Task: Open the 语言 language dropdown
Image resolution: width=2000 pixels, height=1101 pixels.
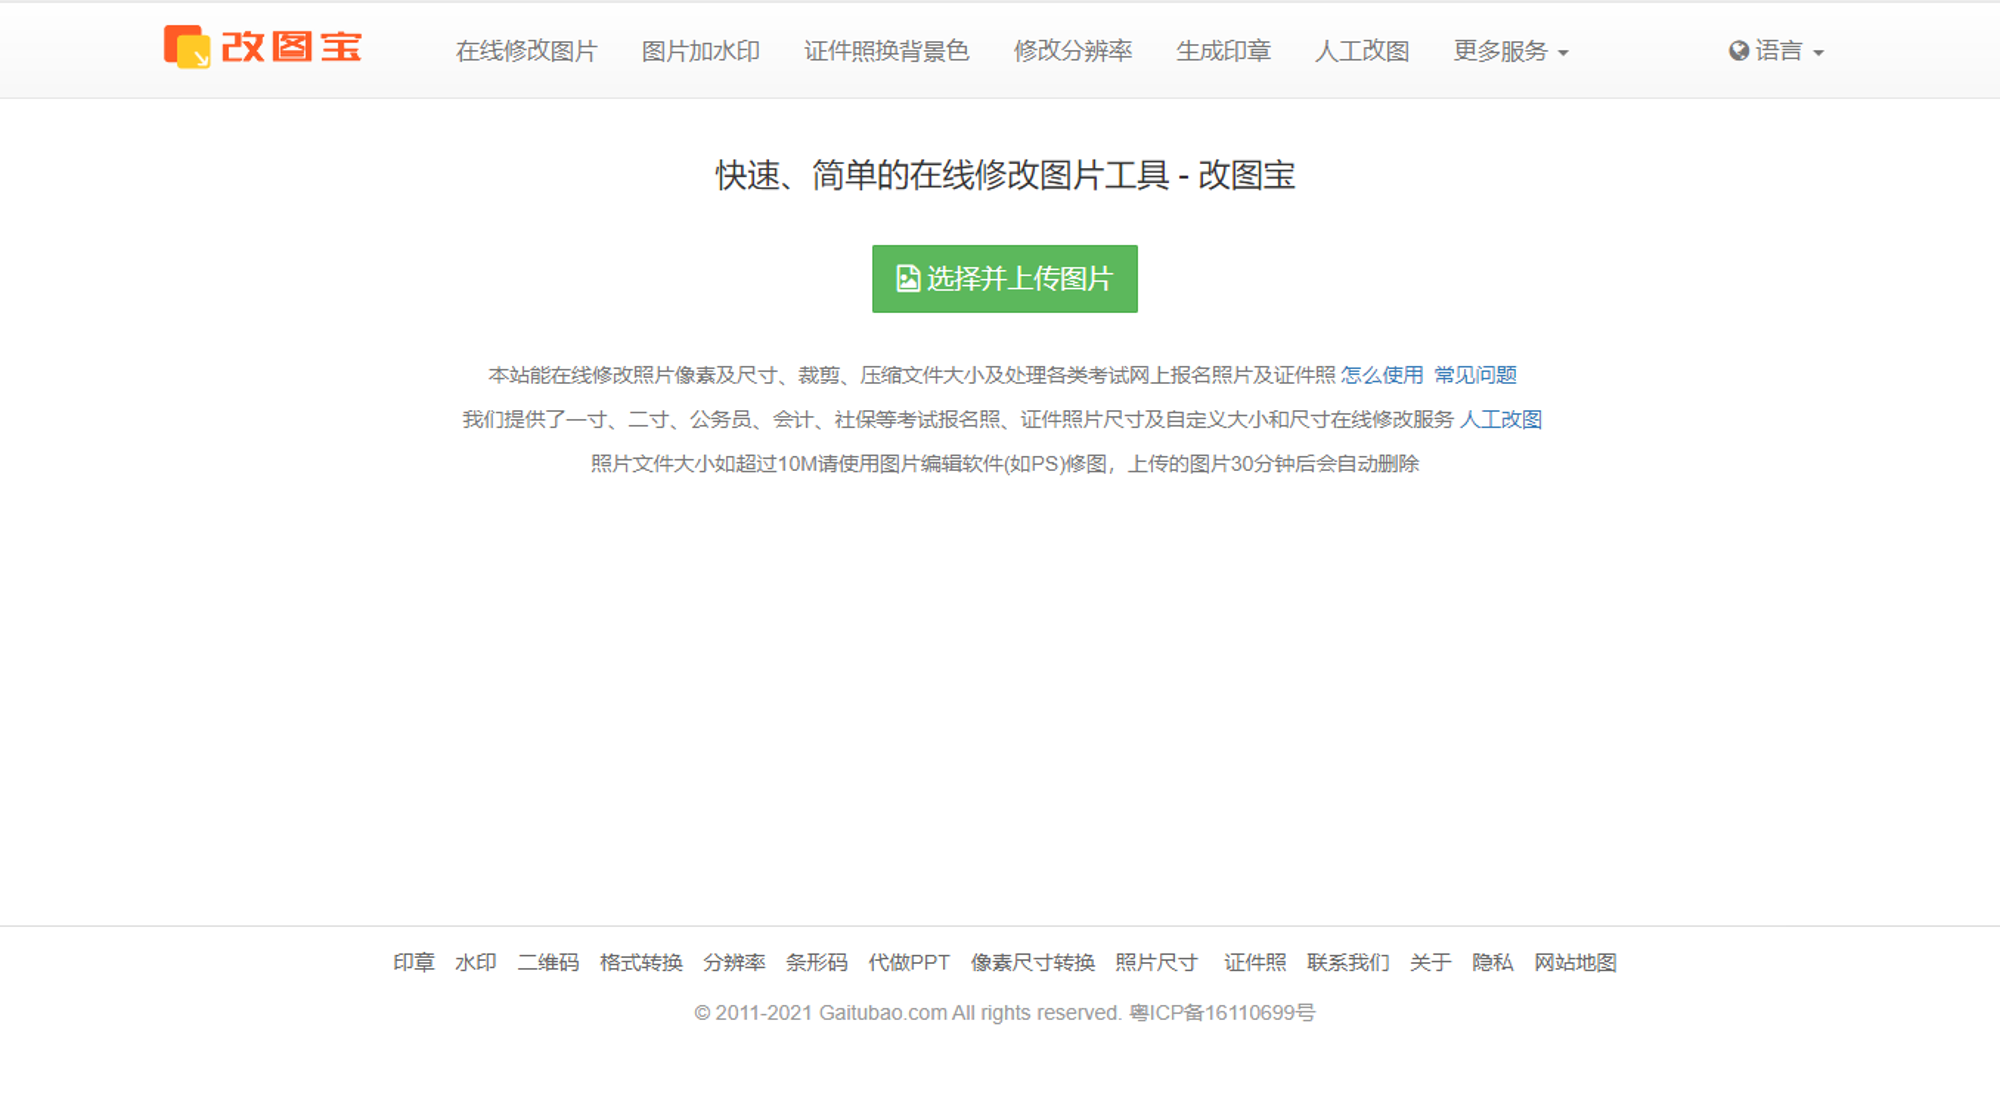Action: point(1777,51)
